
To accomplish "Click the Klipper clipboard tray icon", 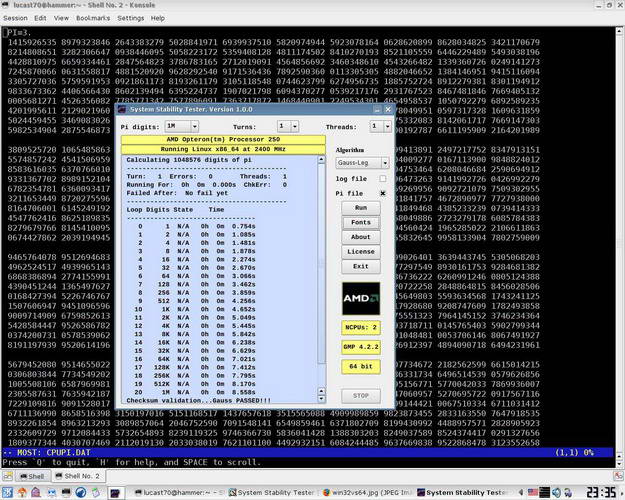I will tap(568, 493).
